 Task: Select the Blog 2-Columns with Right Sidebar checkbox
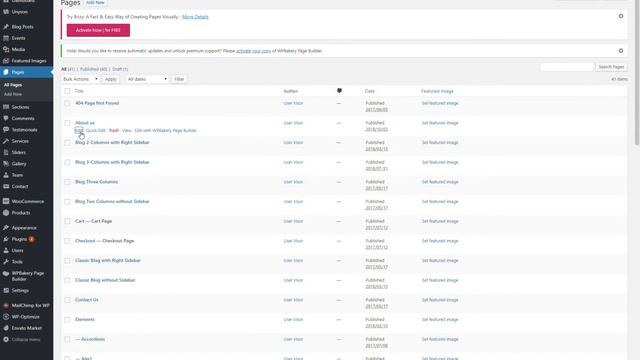pyautogui.click(x=67, y=142)
